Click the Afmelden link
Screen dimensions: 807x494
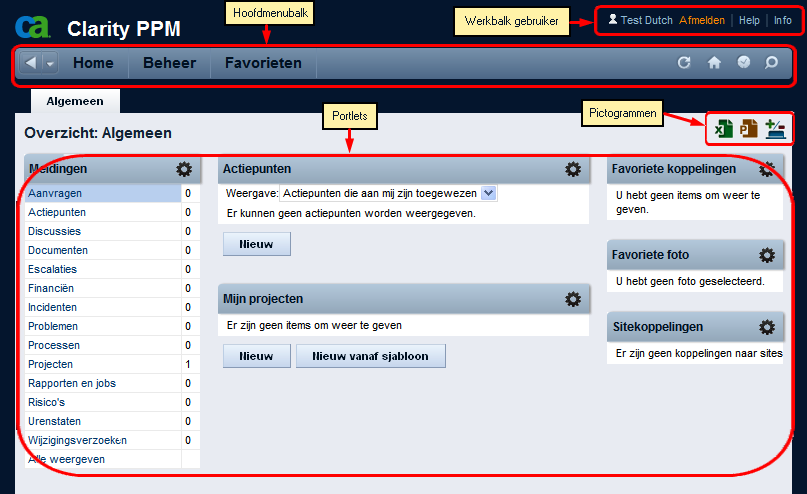click(x=701, y=20)
